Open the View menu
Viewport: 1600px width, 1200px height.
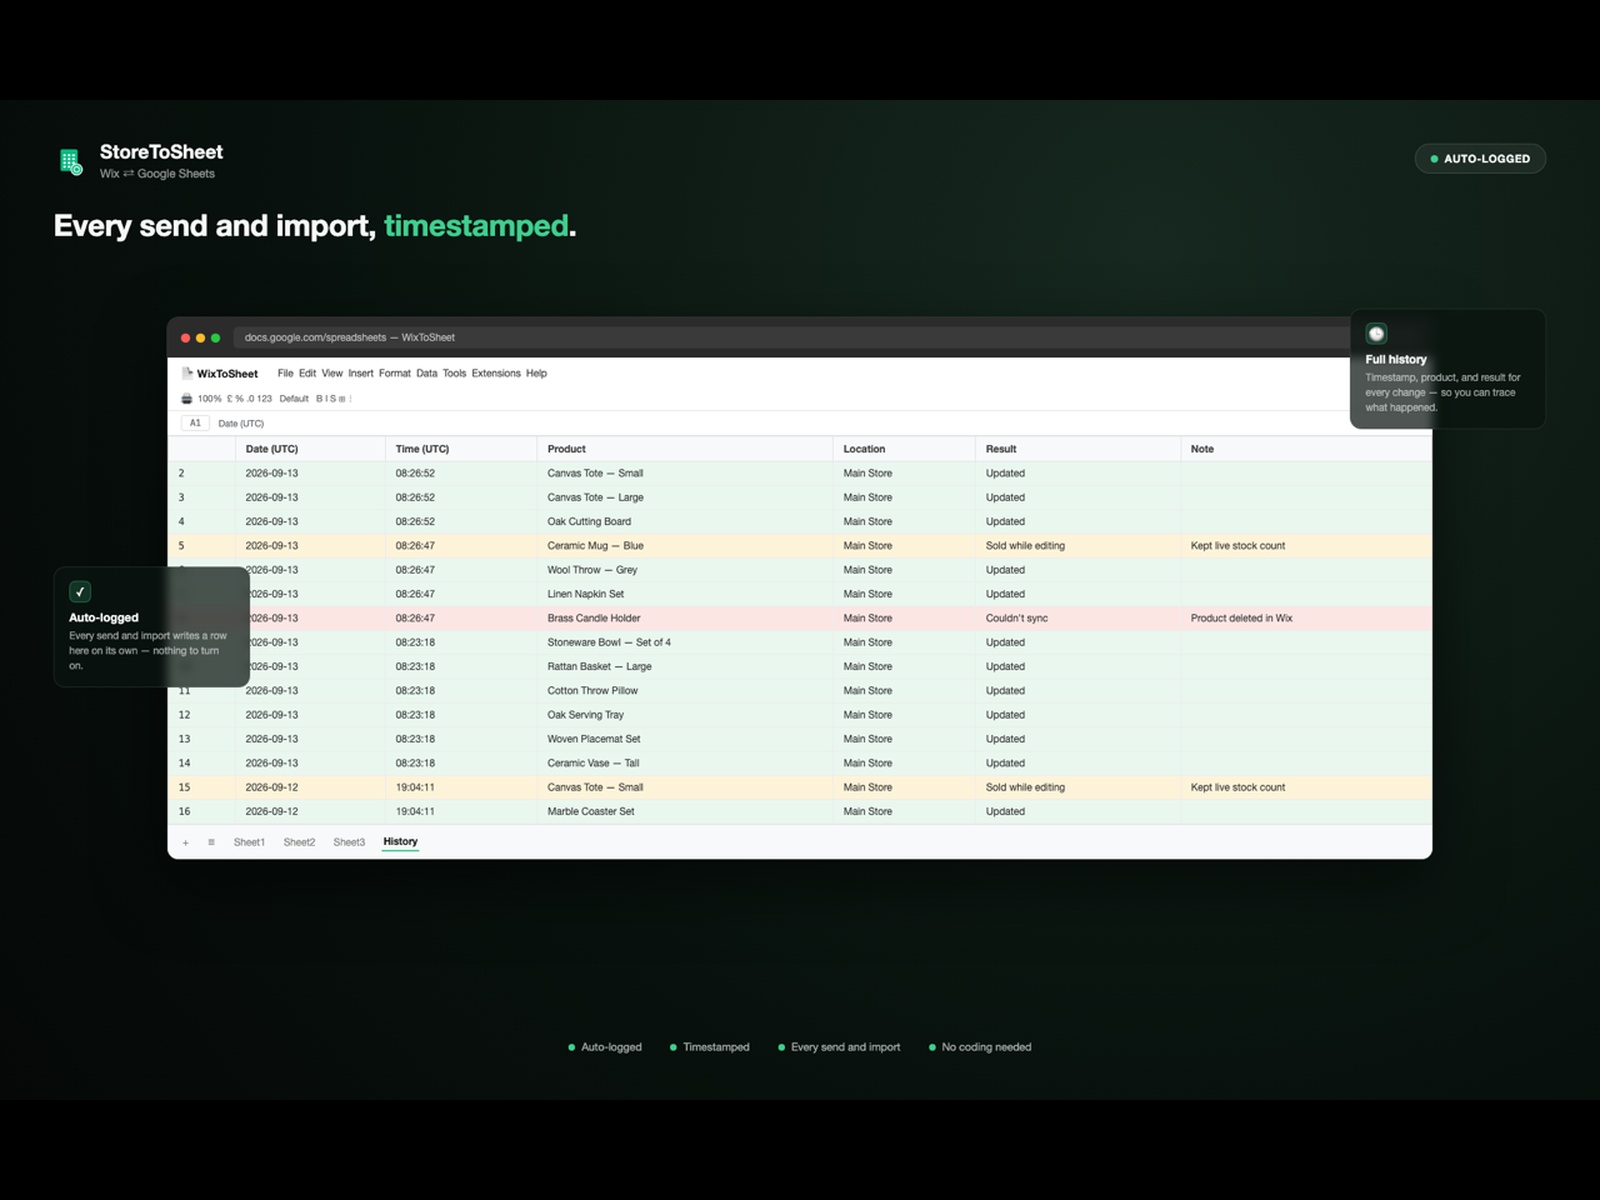[x=332, y=373]
